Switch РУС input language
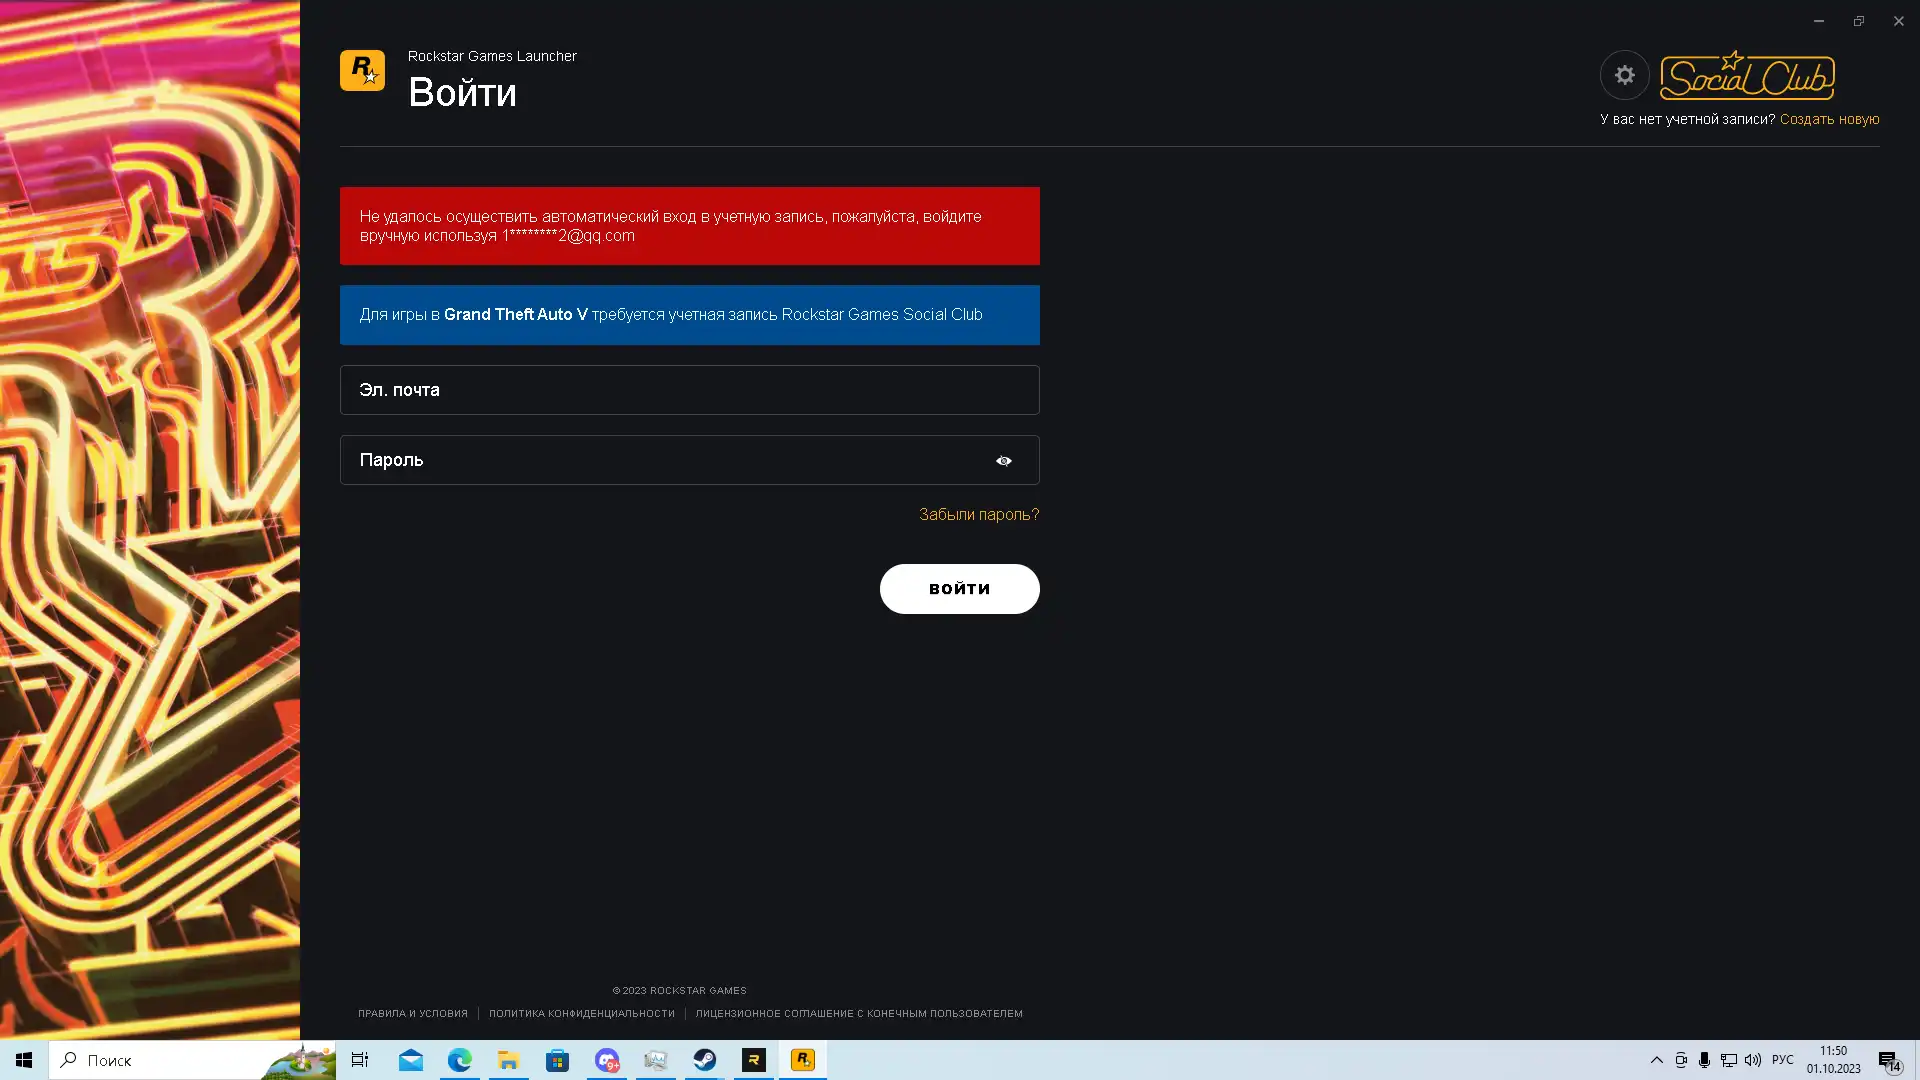The image size is (1920, 1080). 1783,1060
